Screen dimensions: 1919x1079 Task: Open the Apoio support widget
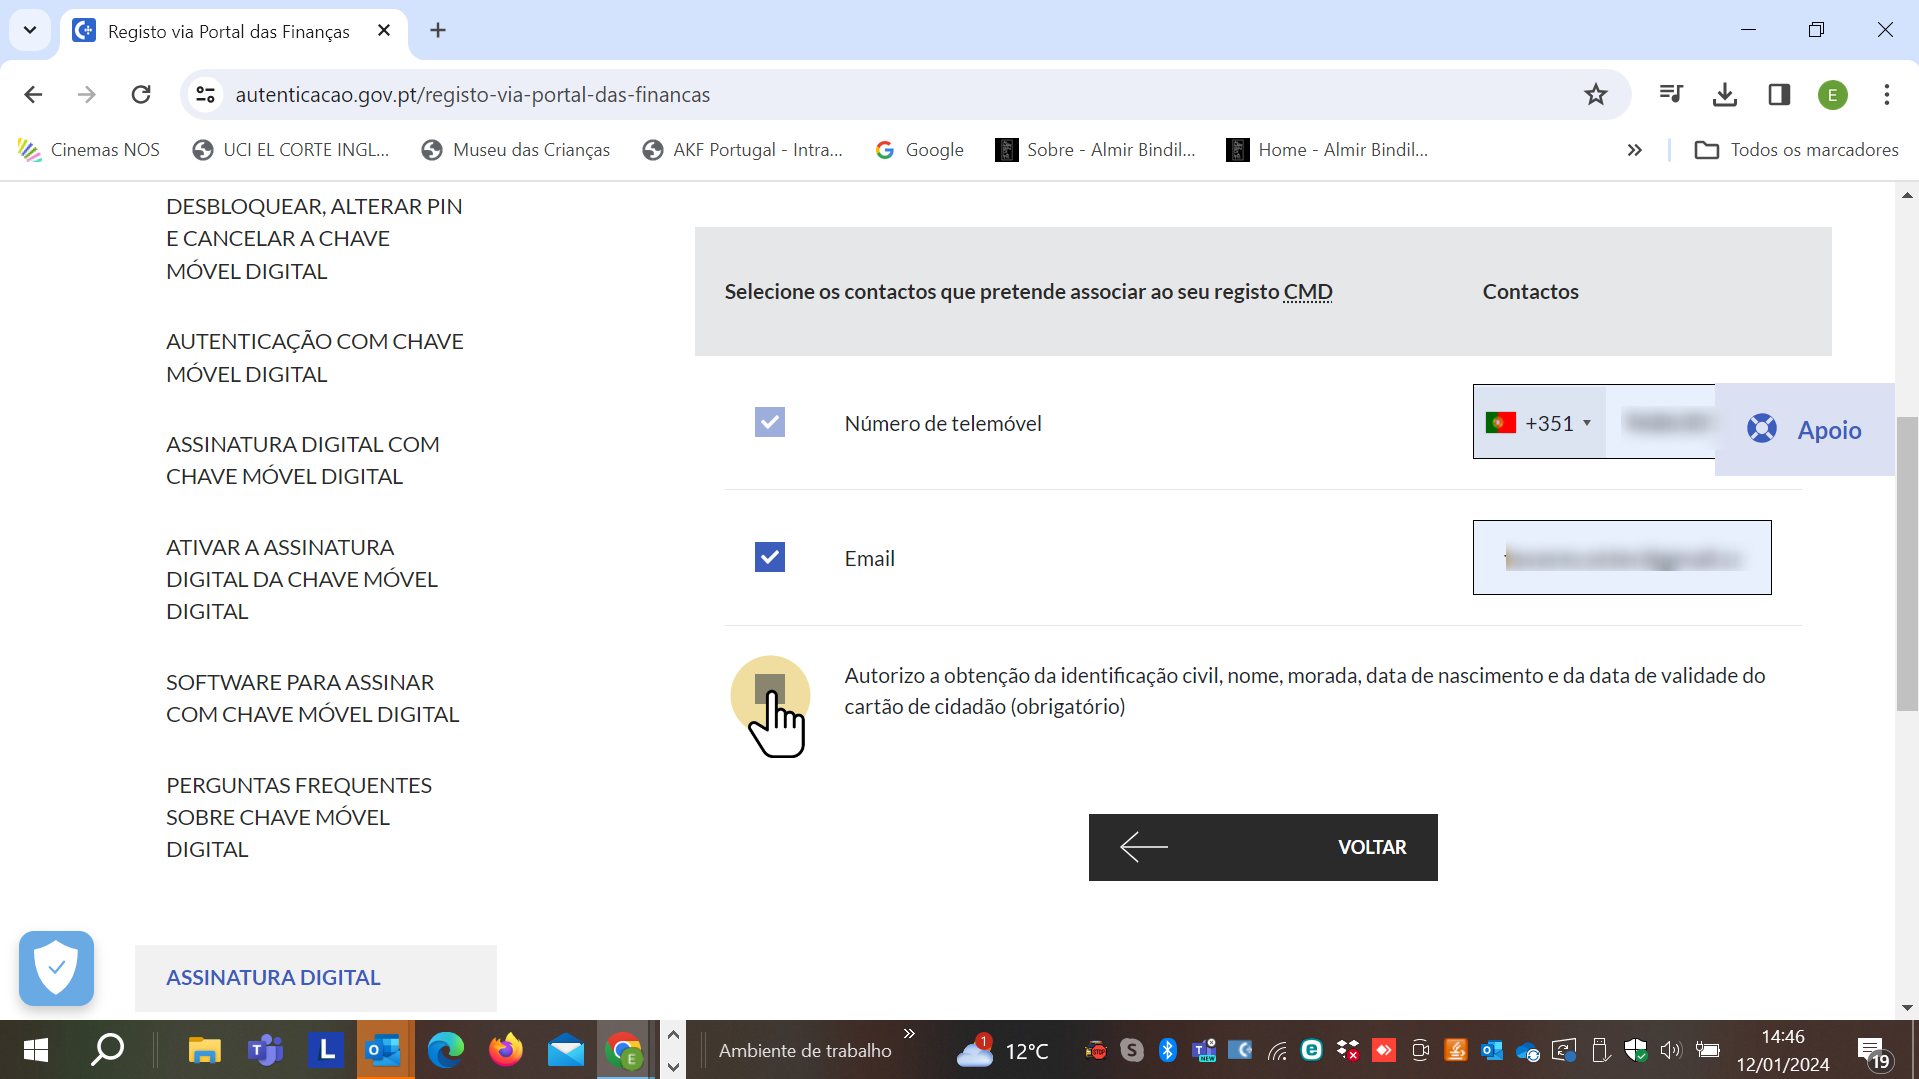[1805, 430]
